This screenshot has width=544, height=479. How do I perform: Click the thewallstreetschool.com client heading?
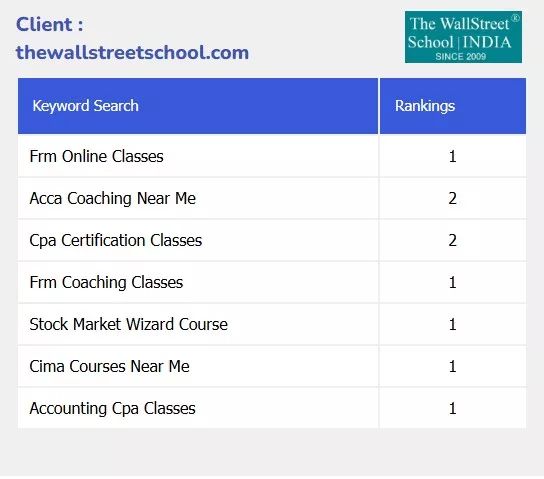[x=132, y=53]
